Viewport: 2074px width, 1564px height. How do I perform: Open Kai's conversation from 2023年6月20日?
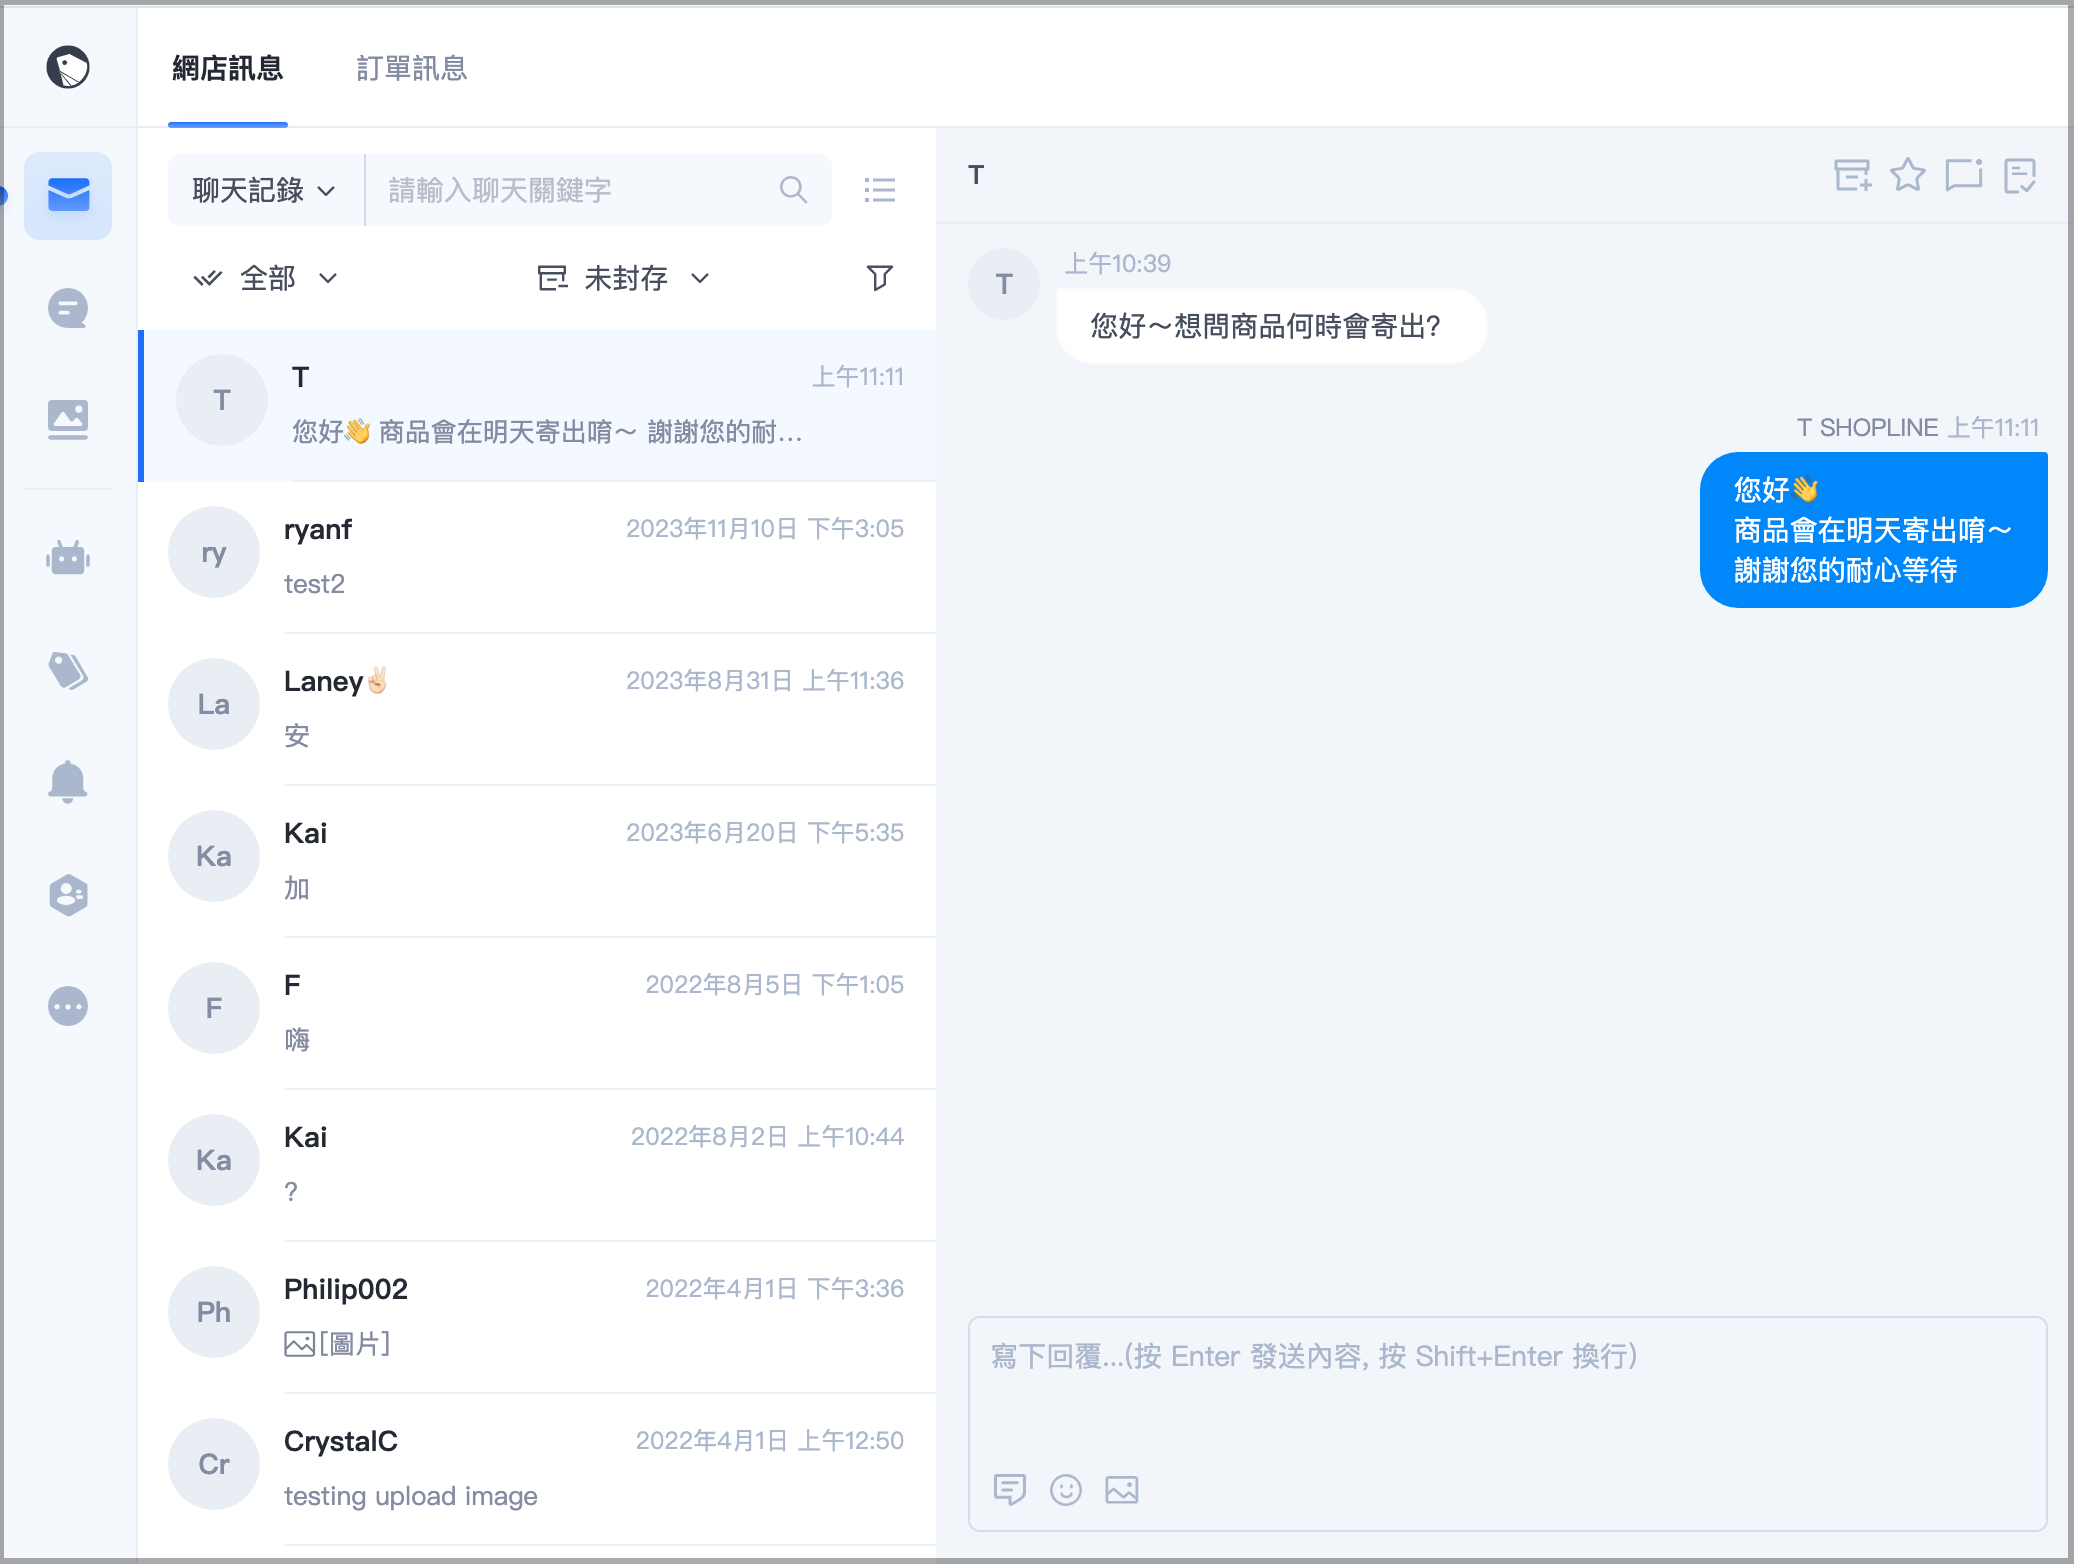538,861
